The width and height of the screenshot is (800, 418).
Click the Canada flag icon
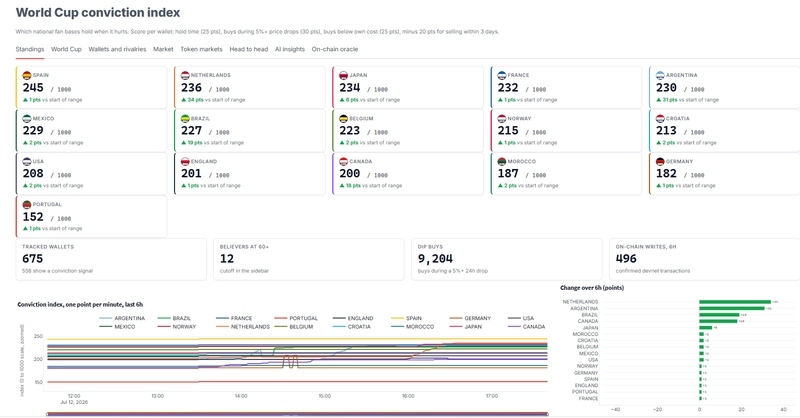click(x=343, y=161)
